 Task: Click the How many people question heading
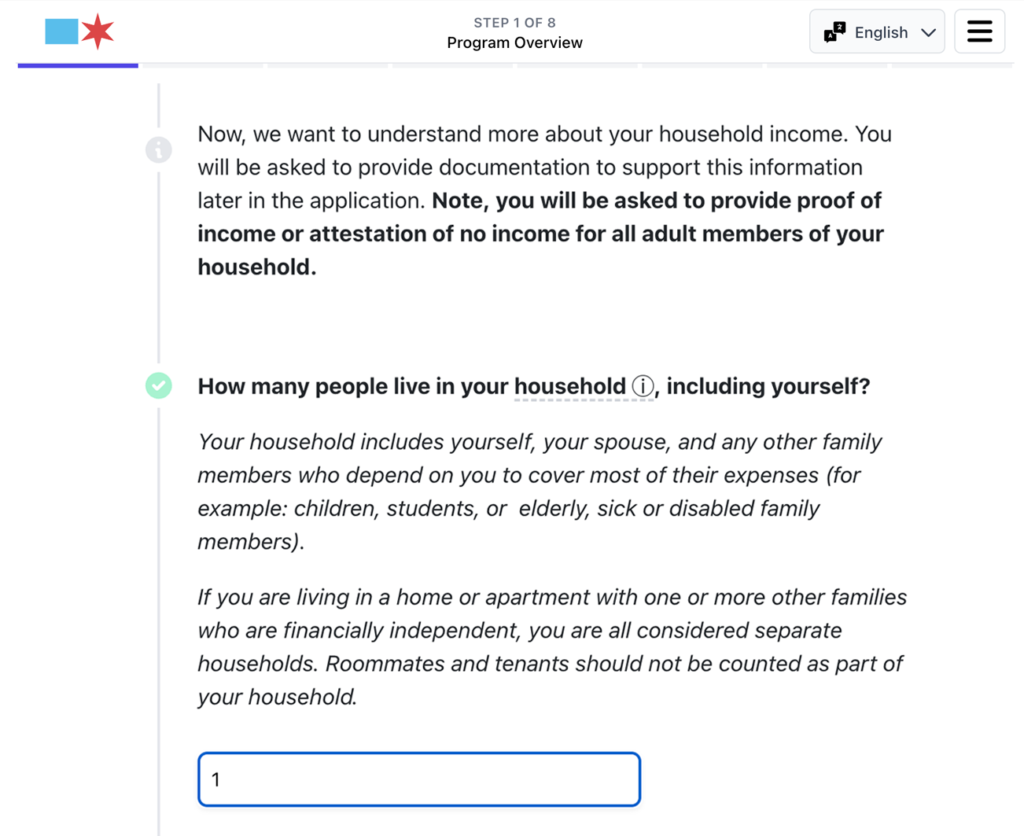533,386
